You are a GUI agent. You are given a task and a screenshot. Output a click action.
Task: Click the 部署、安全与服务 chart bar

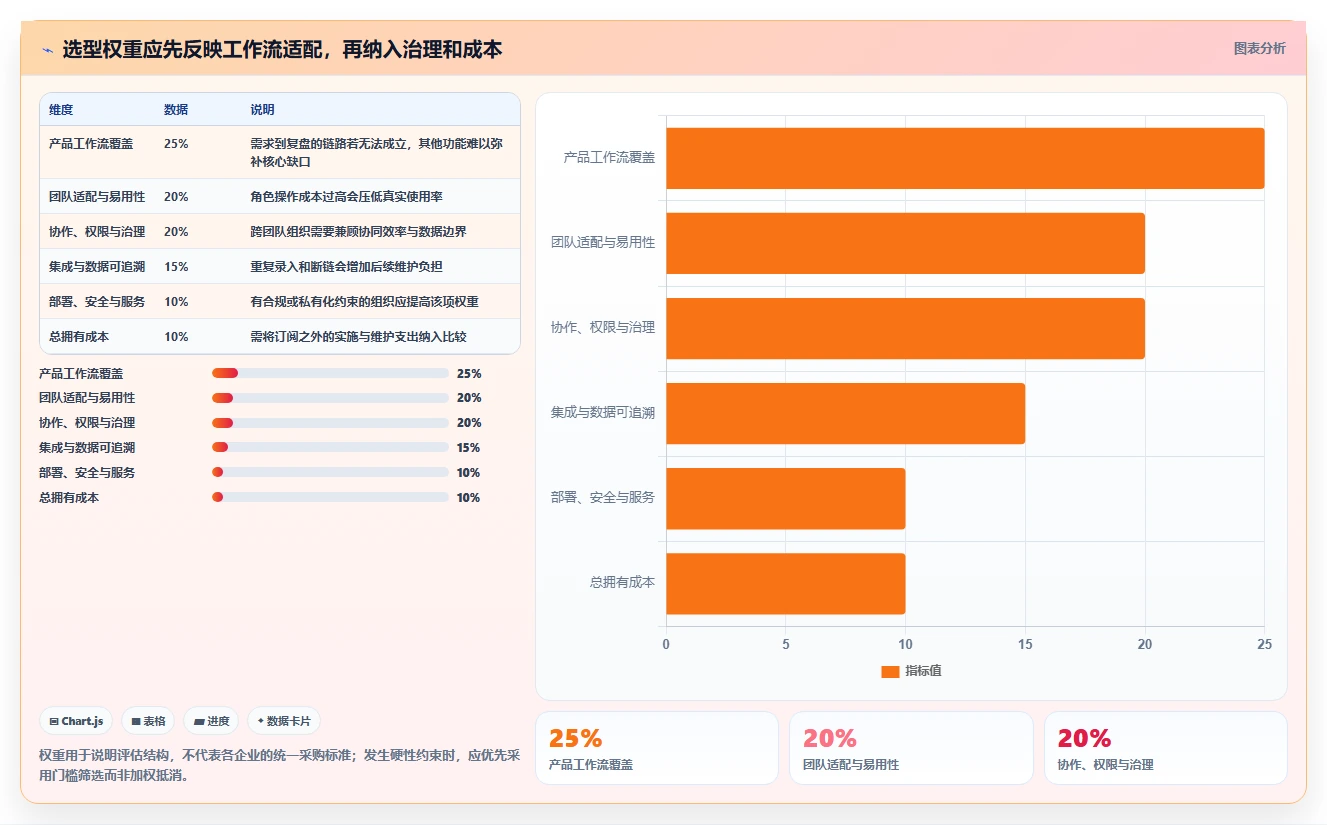coord(785,498)
